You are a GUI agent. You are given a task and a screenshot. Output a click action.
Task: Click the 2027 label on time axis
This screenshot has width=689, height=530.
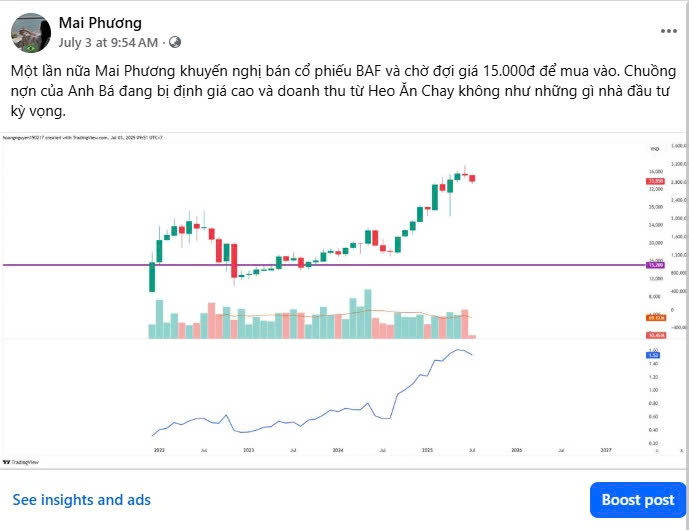(x=605, y=451)
